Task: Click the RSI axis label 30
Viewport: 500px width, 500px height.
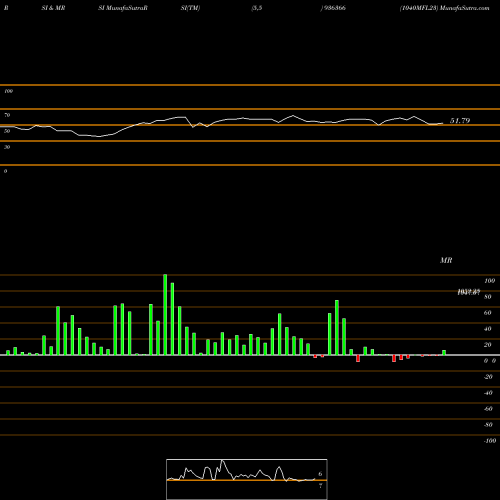Action: tap(7, 147)
